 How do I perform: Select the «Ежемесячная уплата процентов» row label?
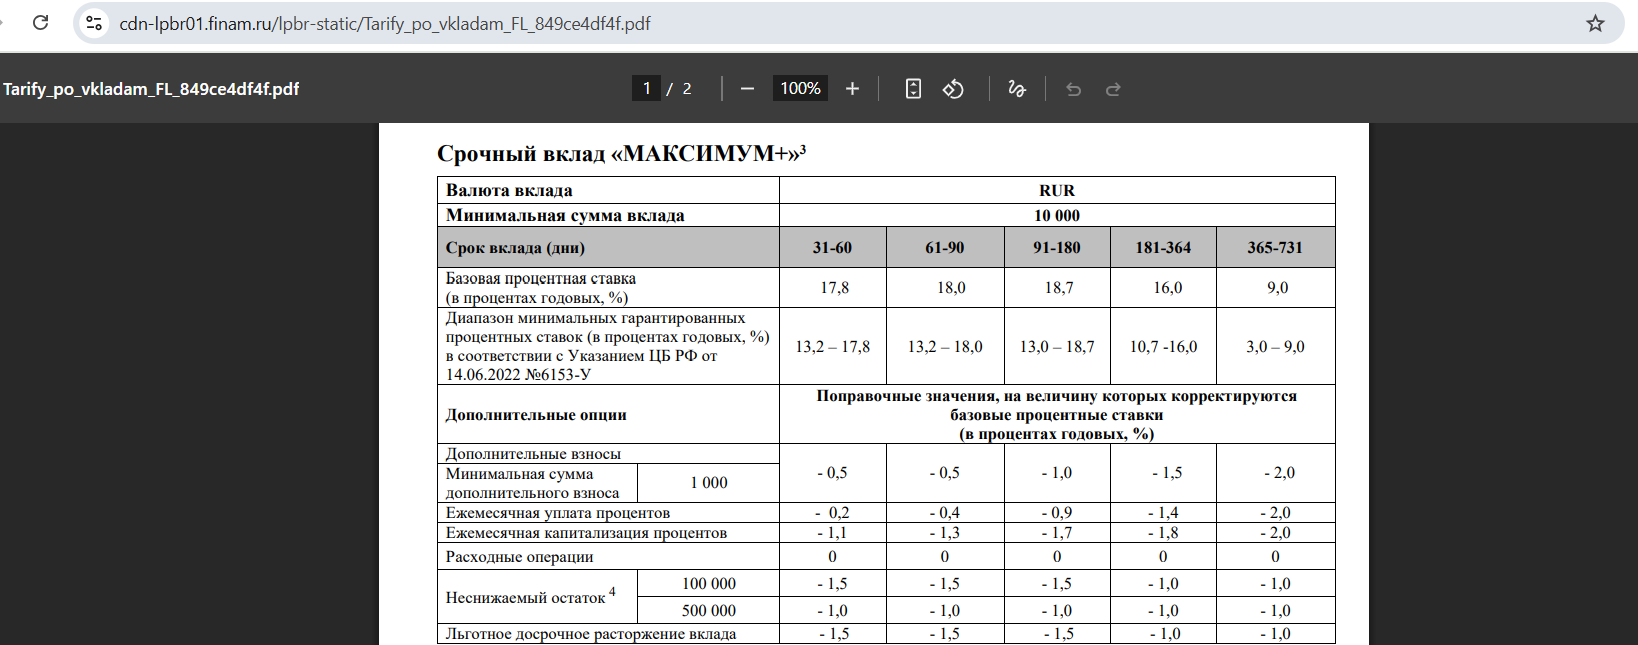558,513
